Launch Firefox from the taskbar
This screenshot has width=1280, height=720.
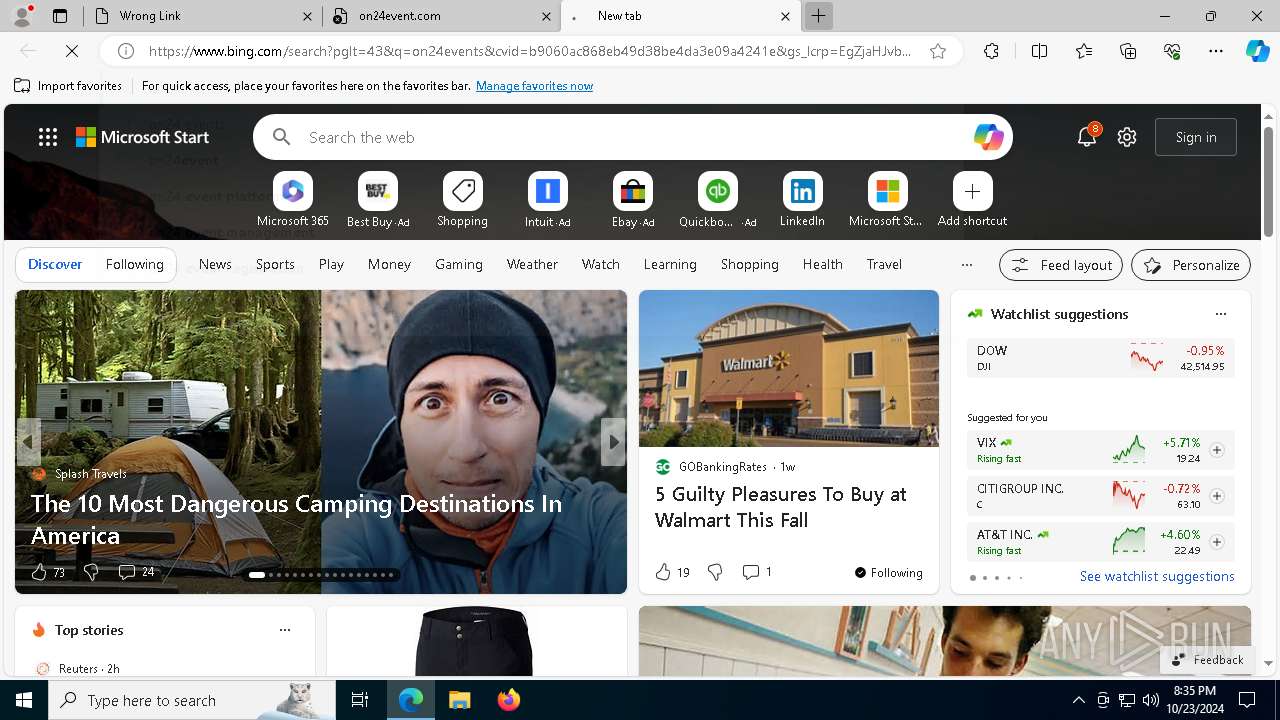[508, 700]
